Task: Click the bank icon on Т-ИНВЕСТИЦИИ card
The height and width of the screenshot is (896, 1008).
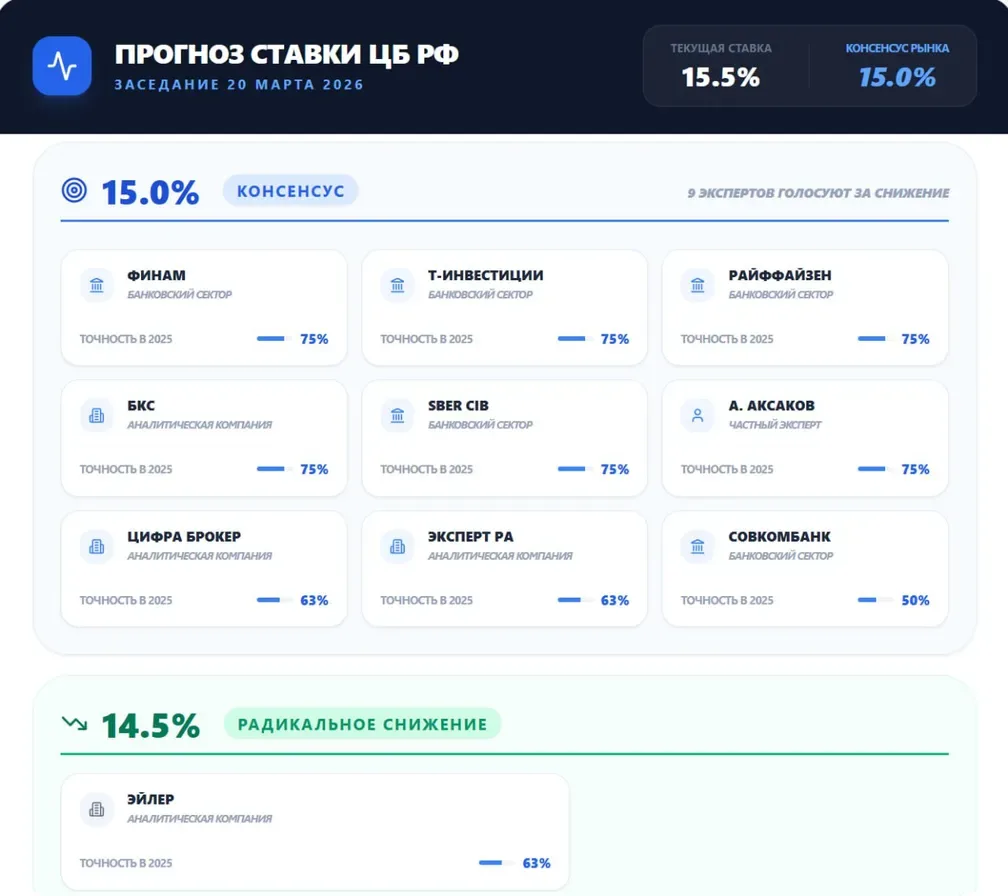Action: click(x=397, y=285)
